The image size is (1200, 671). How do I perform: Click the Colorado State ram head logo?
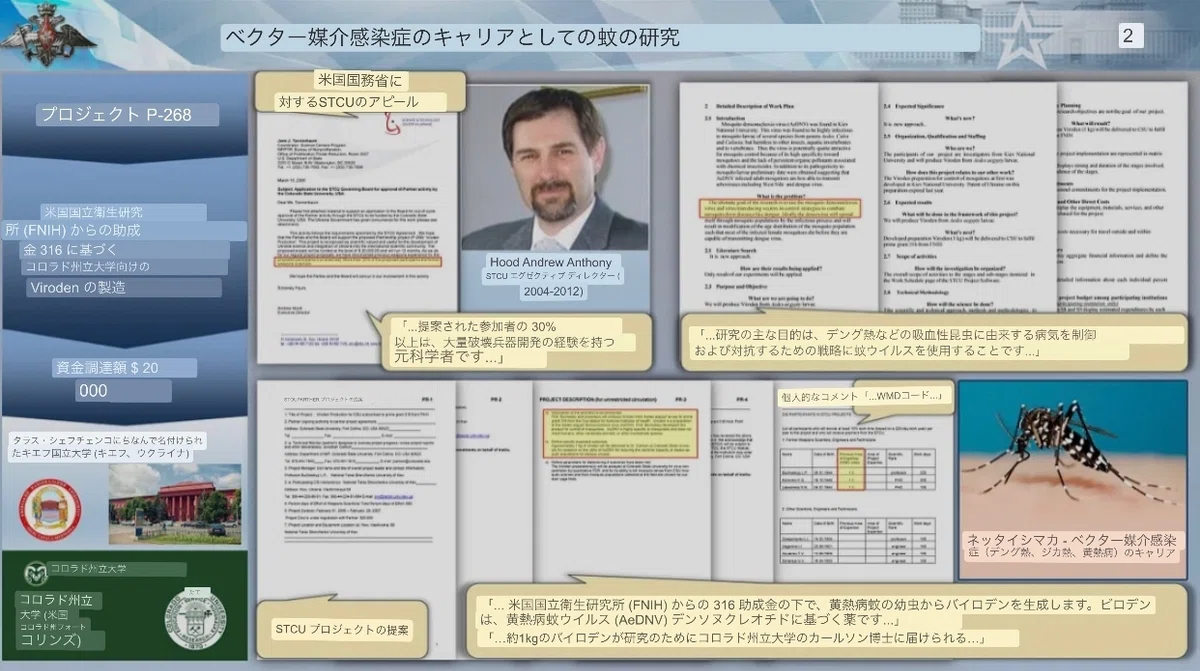pos(36,572)
